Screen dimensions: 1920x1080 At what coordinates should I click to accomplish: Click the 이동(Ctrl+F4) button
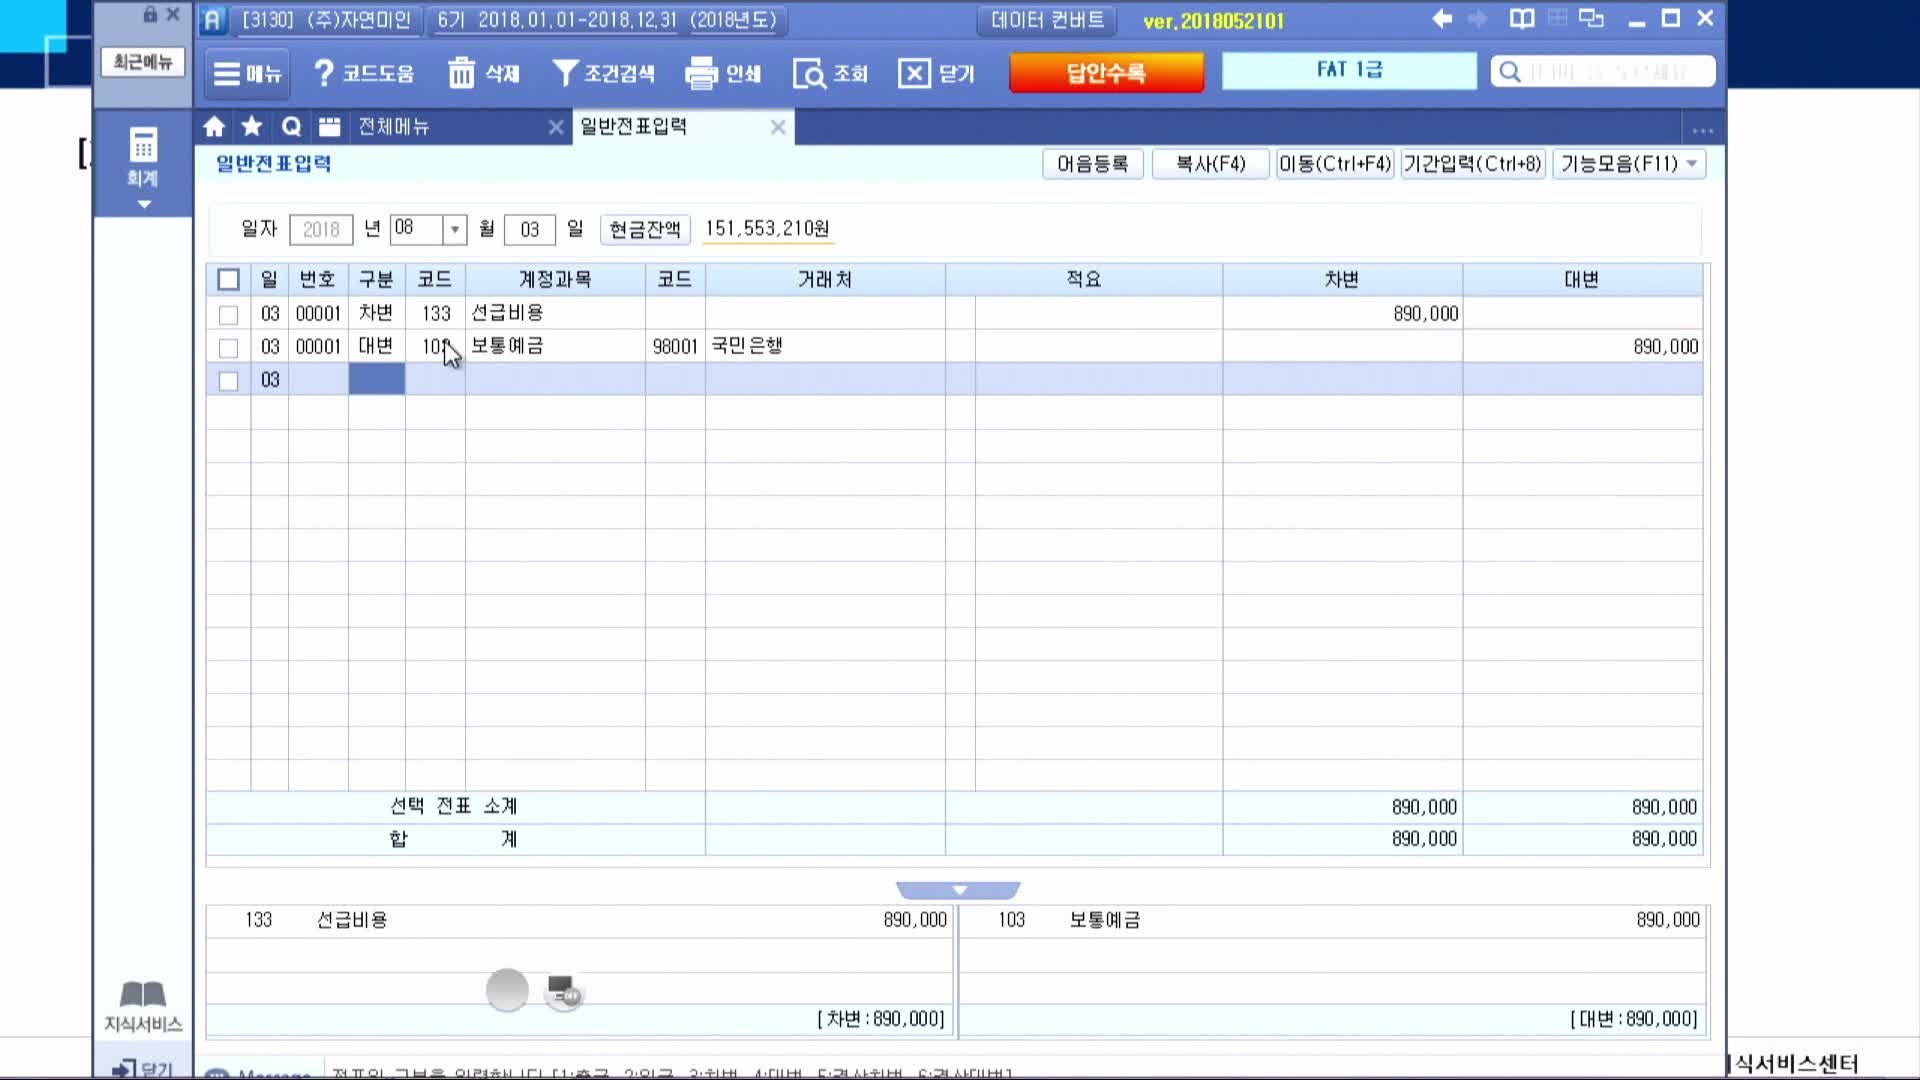coord(1335,164)
